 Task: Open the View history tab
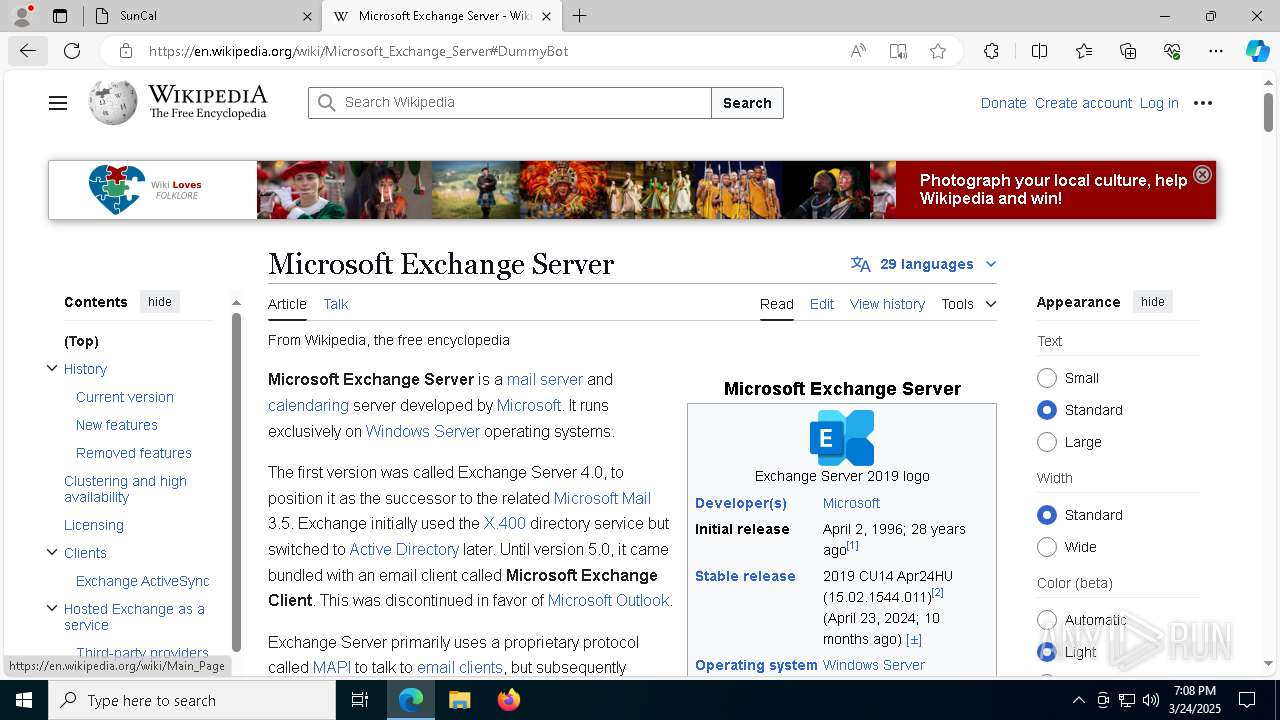click(x=887, y=304)
